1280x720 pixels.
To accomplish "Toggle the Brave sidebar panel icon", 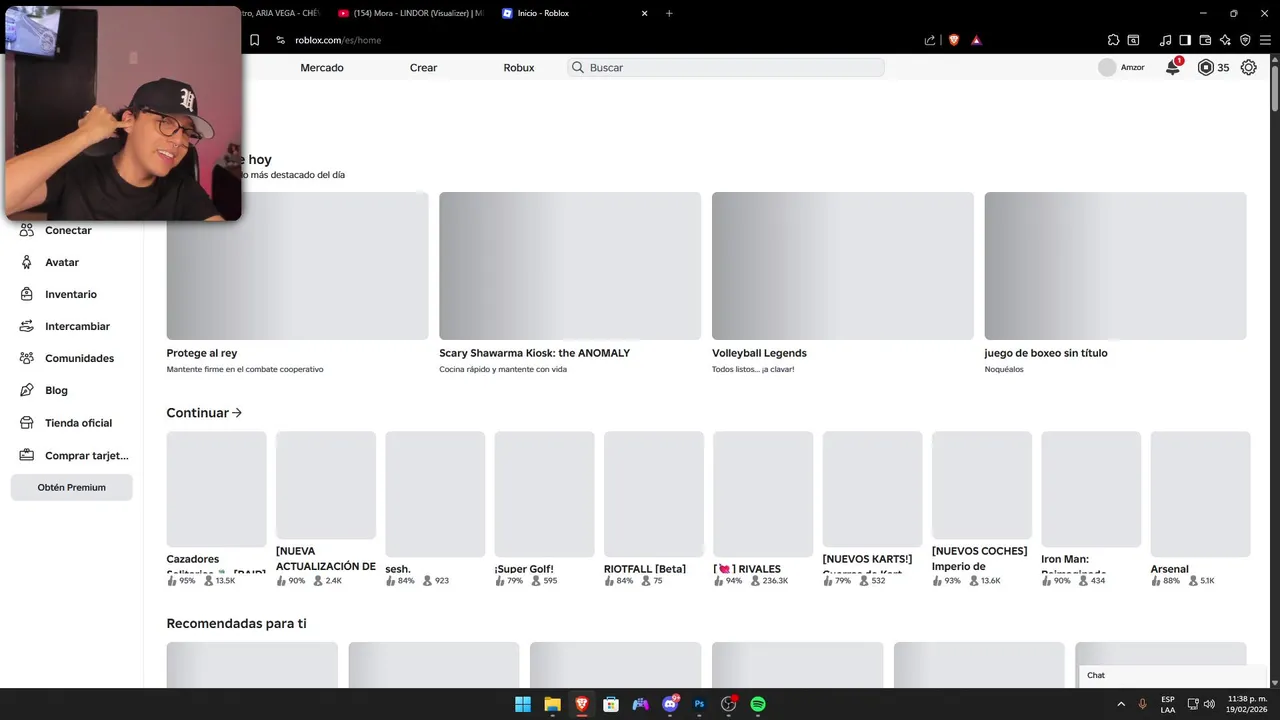I will (x=1185, y=40).
